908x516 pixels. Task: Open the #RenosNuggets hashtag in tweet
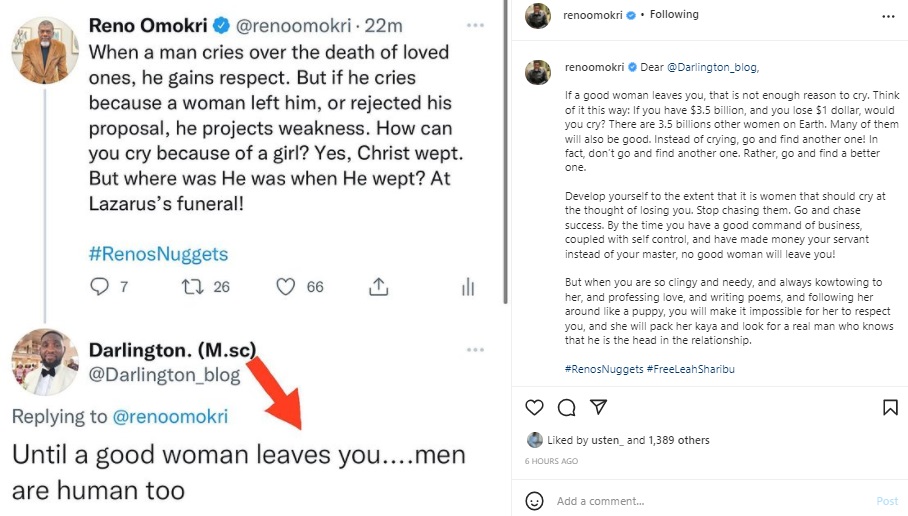point(158,253)
